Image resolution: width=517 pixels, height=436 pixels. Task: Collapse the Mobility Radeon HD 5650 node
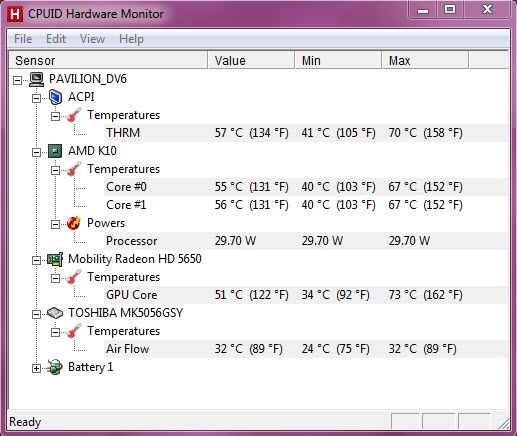36,260
